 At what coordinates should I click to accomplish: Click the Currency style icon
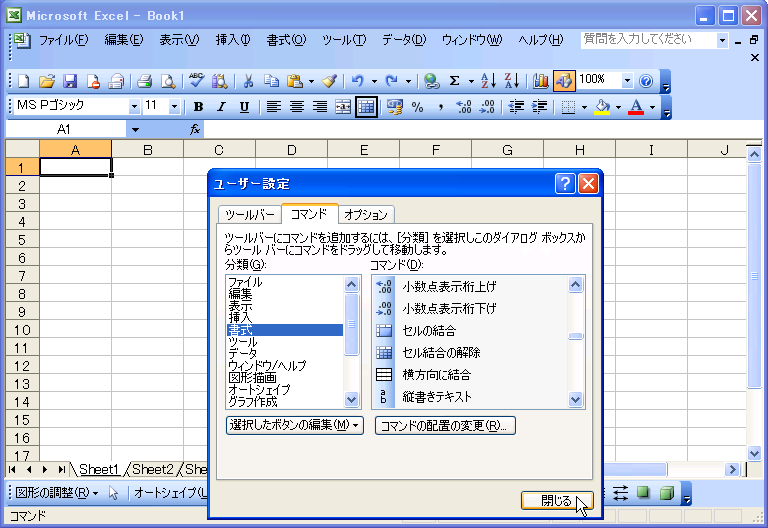(394, 107)
